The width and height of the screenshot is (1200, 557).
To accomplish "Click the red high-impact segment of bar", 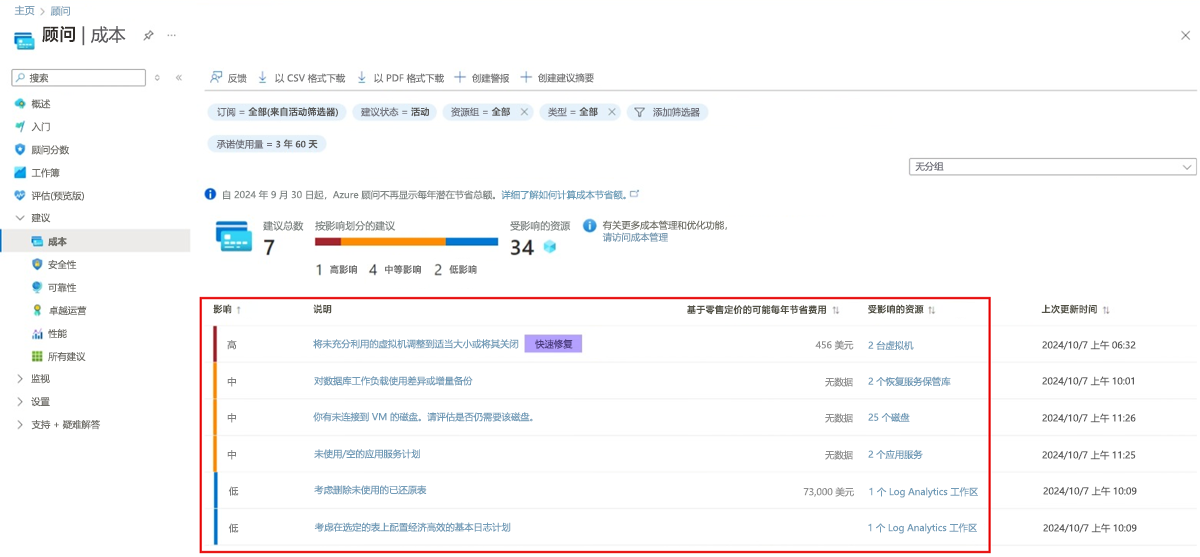I will click(x=328, y=241).
